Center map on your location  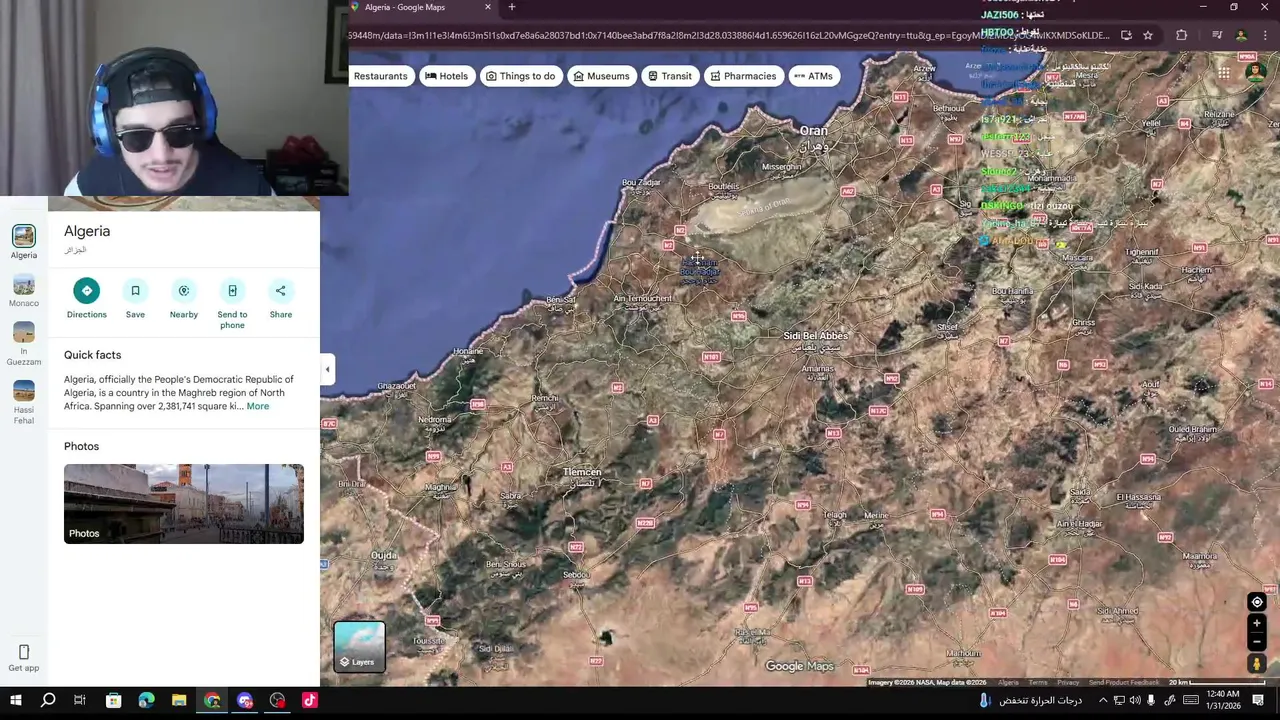(x=1257, y=602)
